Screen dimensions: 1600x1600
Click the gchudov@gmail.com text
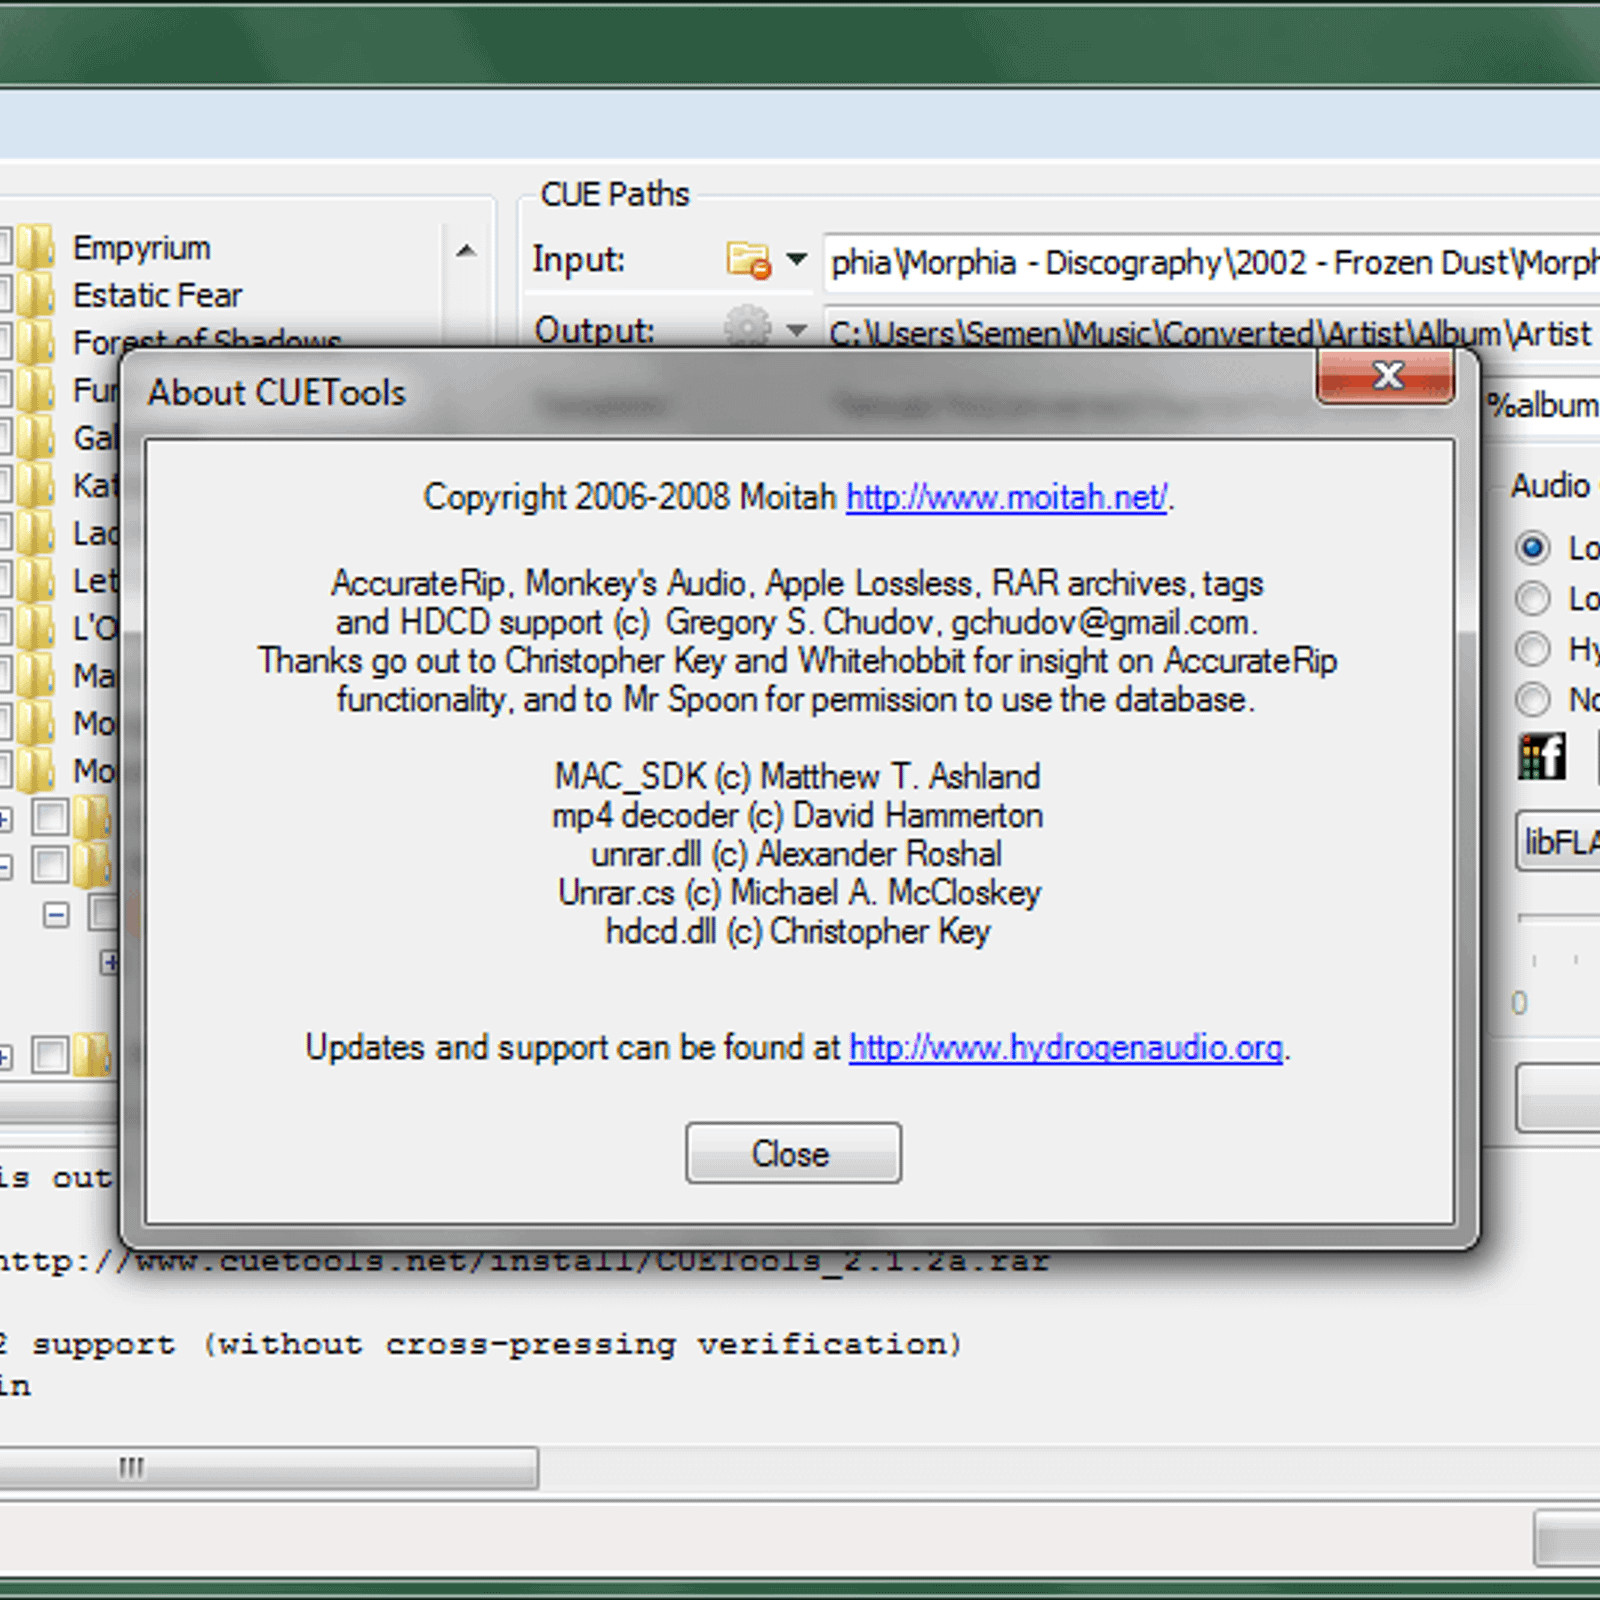tap(1100, 622)
